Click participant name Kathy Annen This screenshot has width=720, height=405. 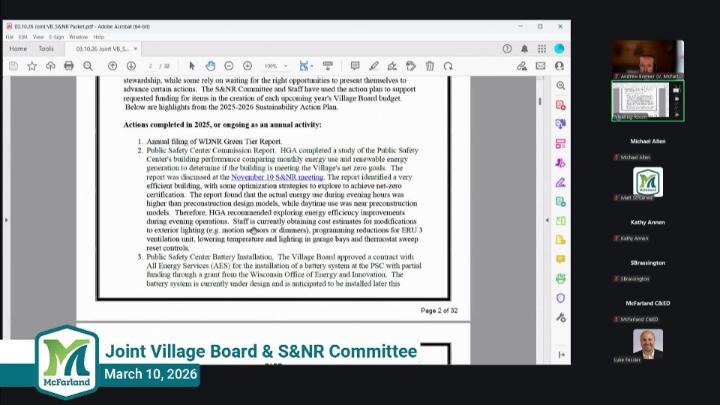648,222
